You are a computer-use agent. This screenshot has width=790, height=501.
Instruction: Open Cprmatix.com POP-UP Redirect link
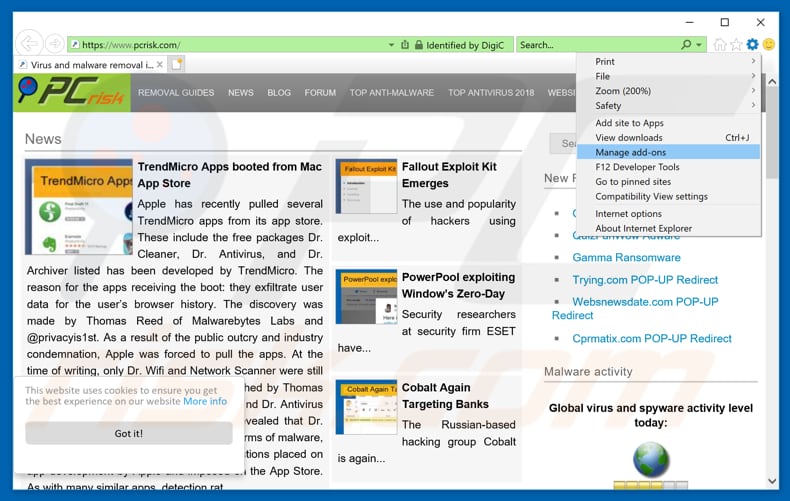[x=651, y=338]
